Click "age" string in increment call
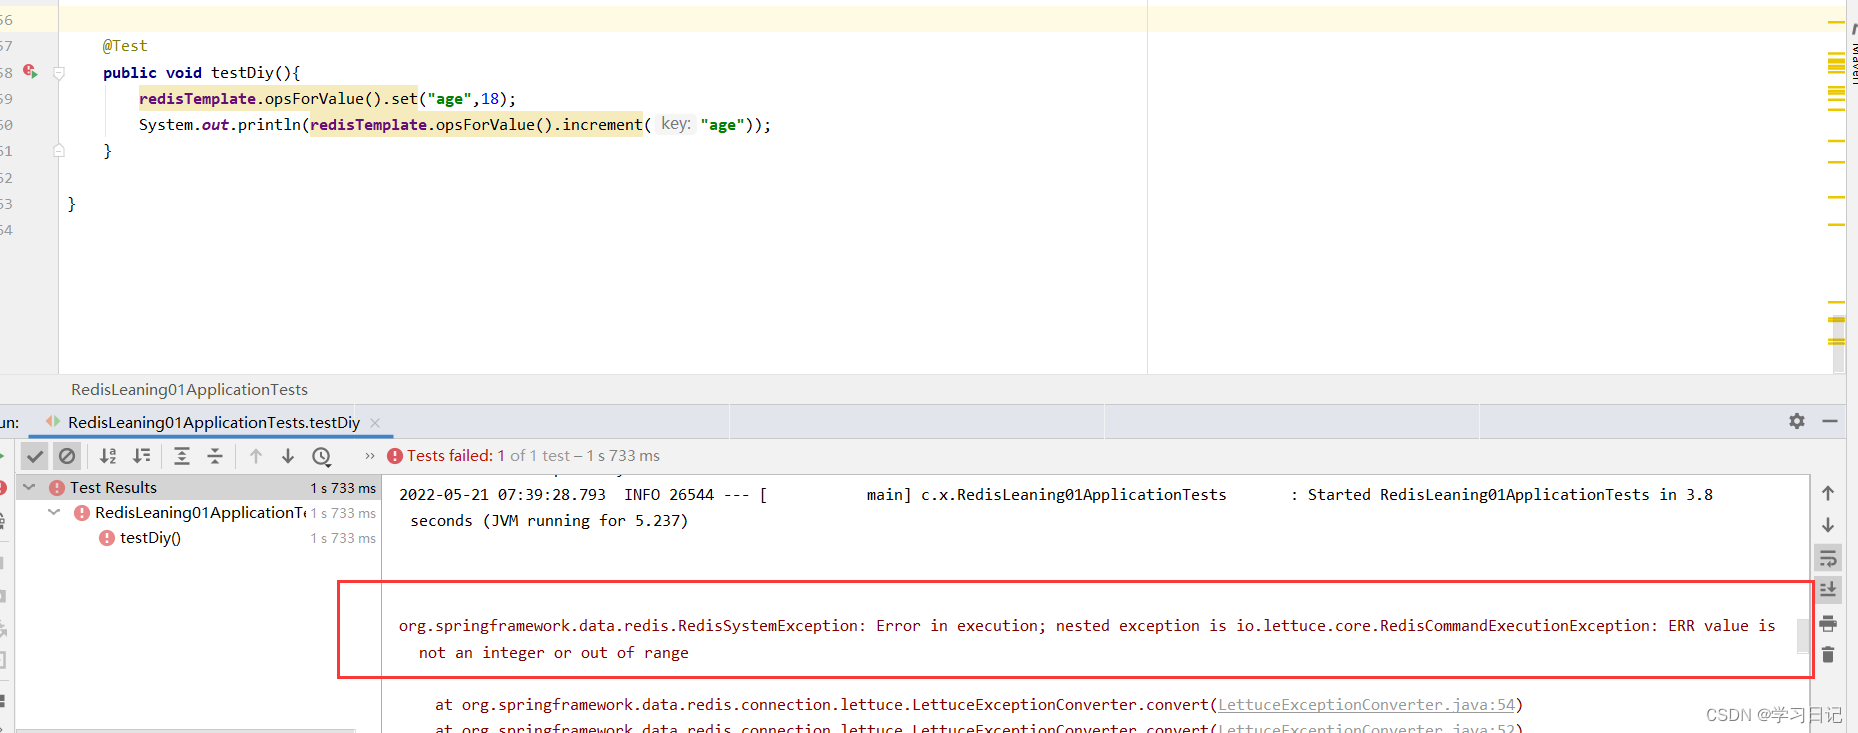 coord(720,125)
